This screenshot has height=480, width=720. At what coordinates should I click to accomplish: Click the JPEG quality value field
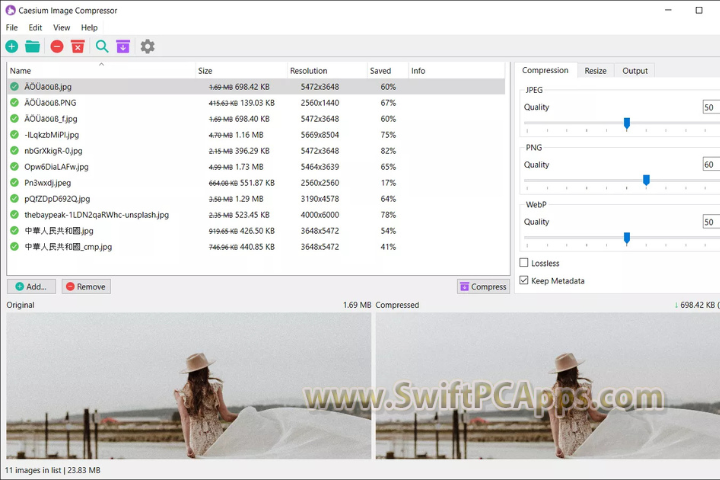[711, 107]
